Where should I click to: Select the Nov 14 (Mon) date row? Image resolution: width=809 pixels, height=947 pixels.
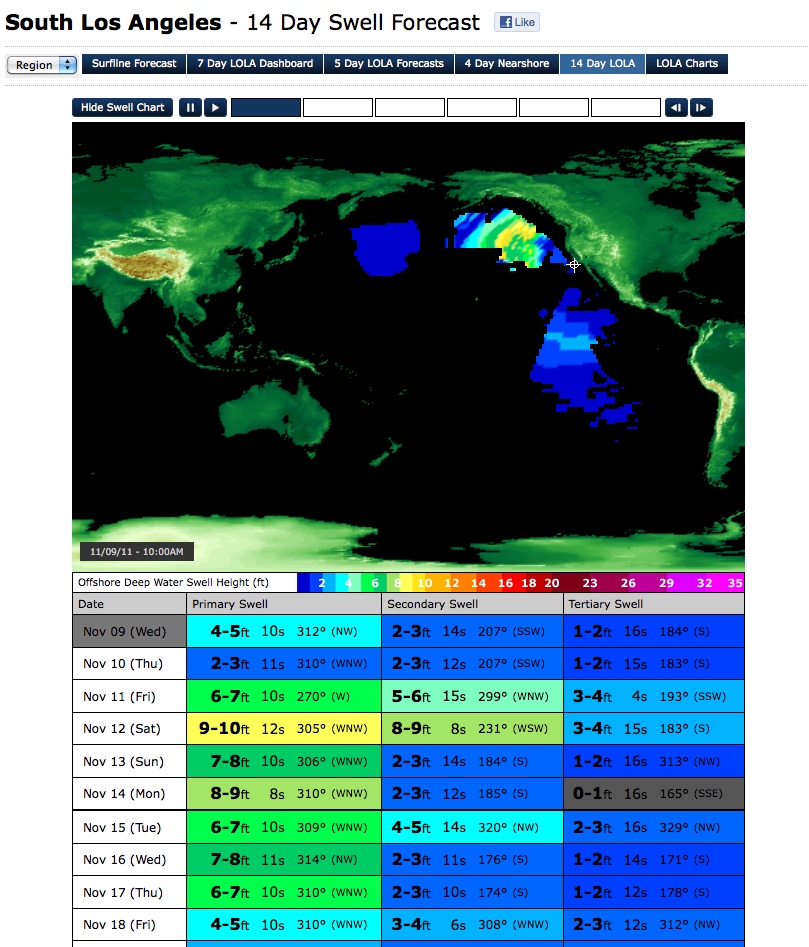129,794
